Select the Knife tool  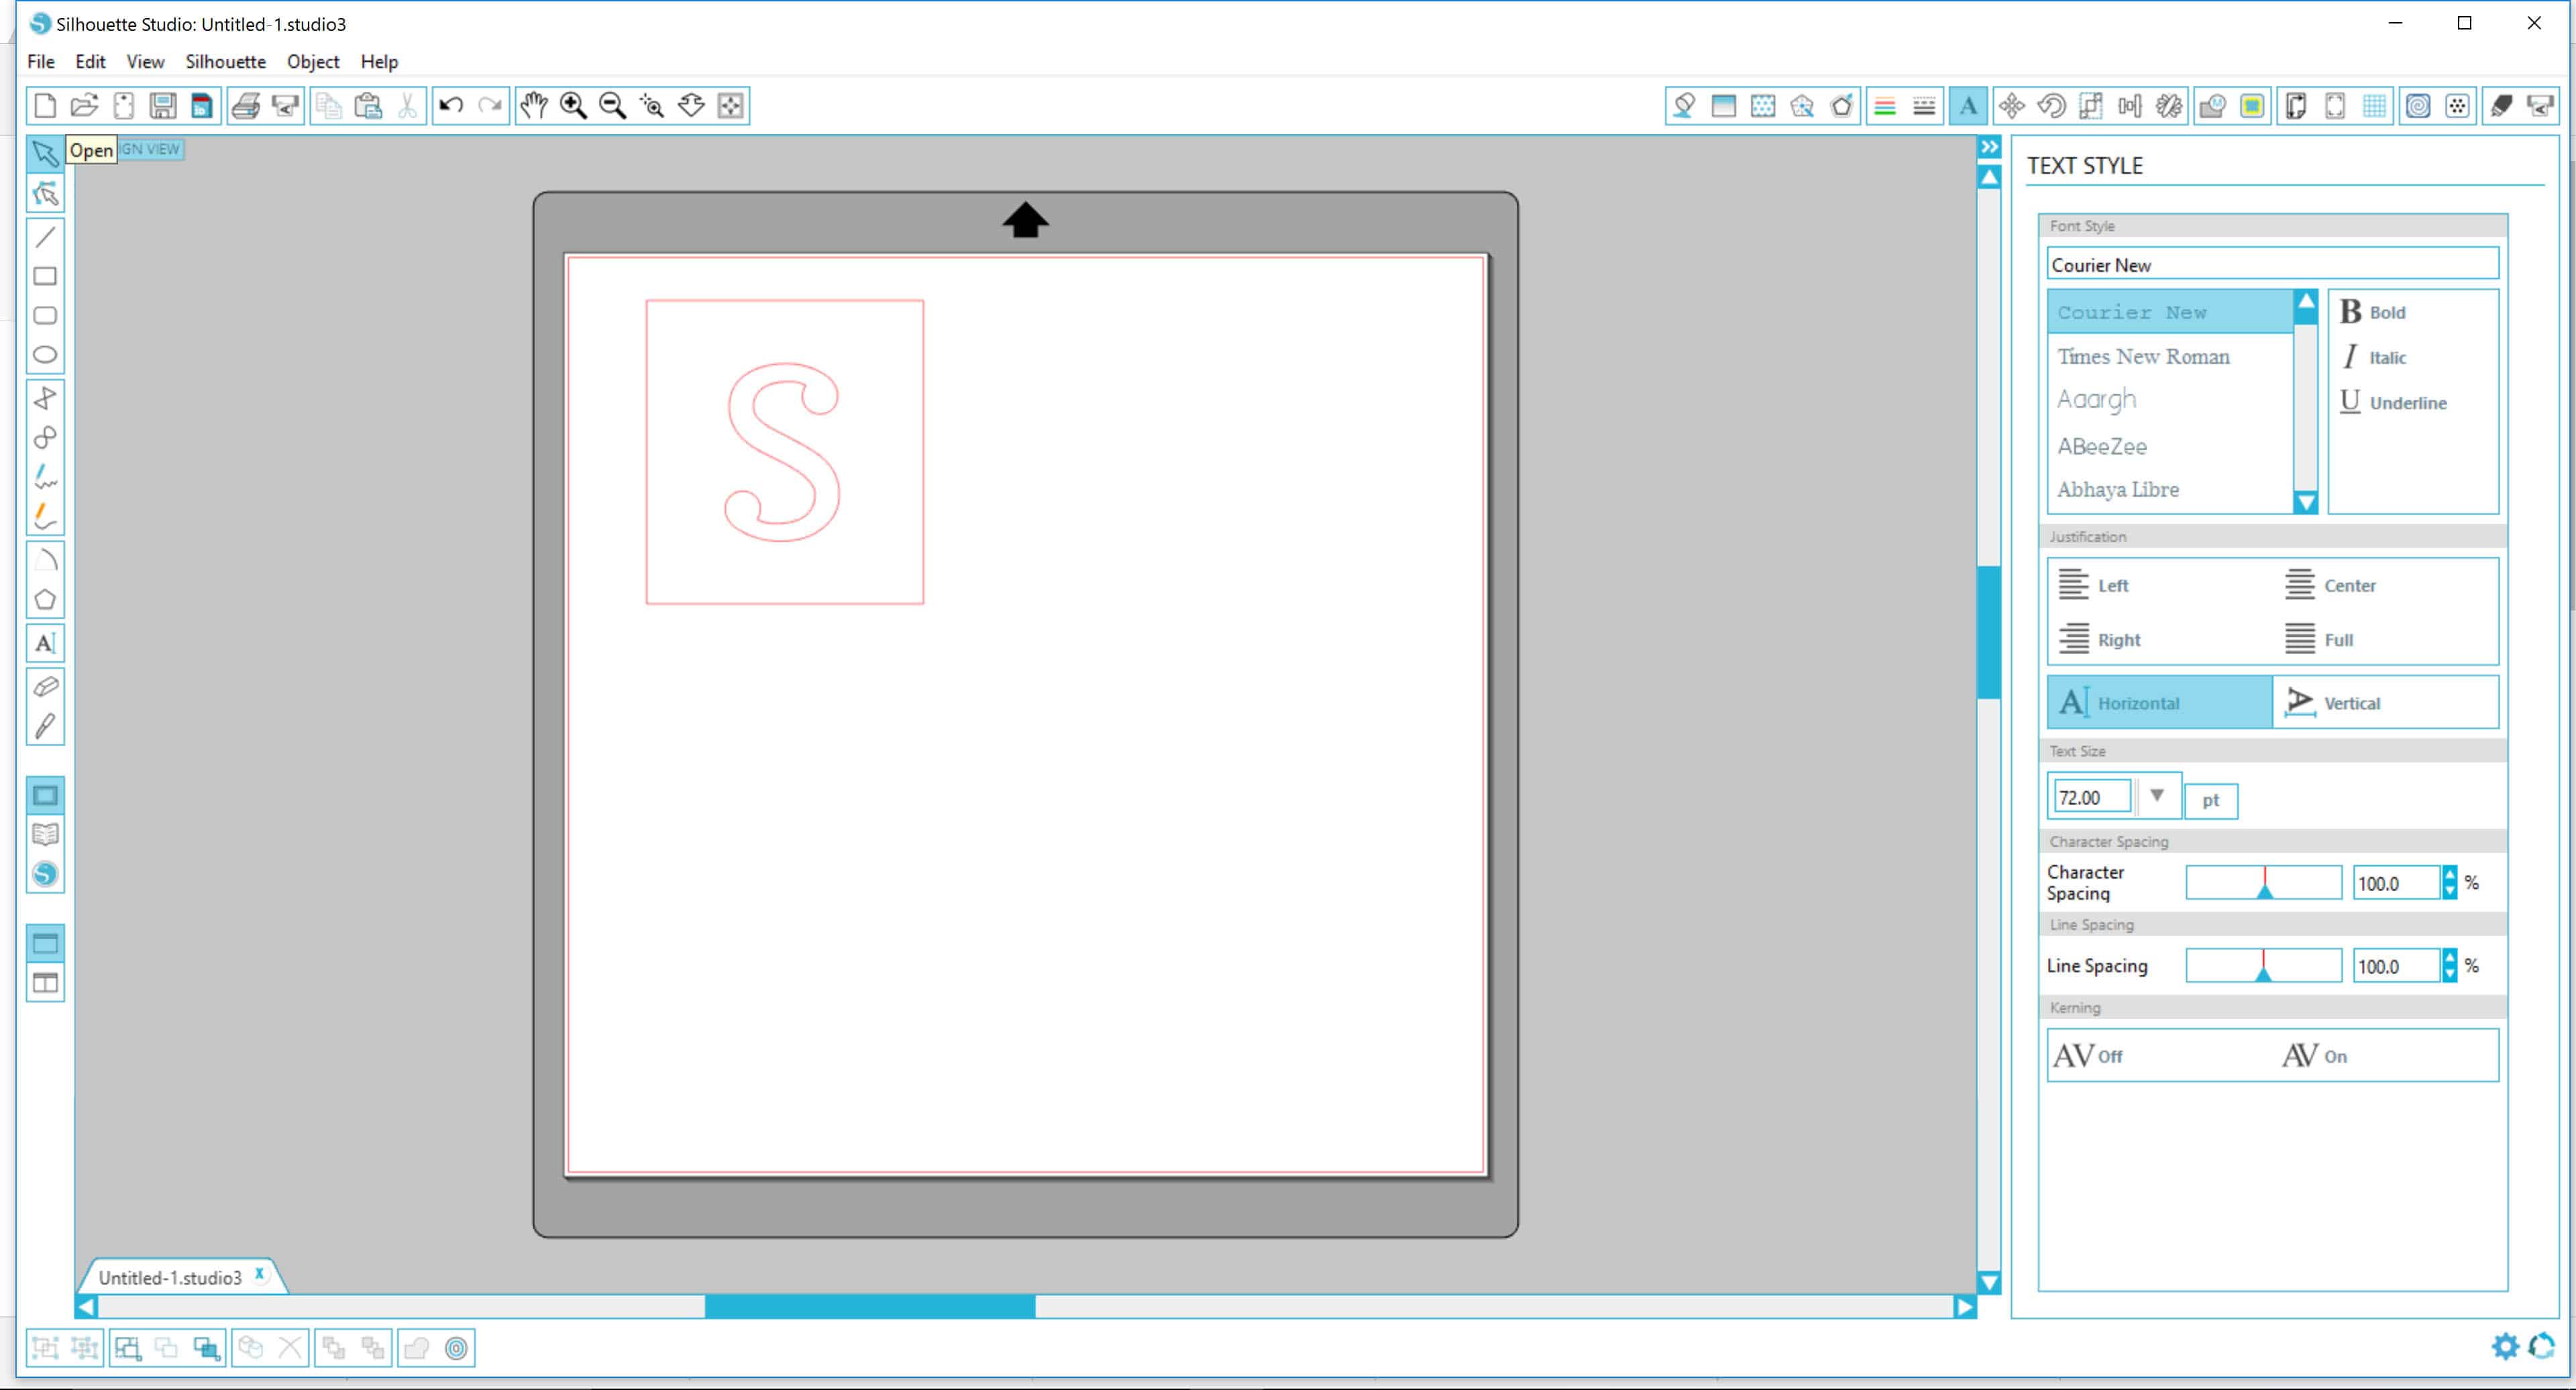click(45, 726)
